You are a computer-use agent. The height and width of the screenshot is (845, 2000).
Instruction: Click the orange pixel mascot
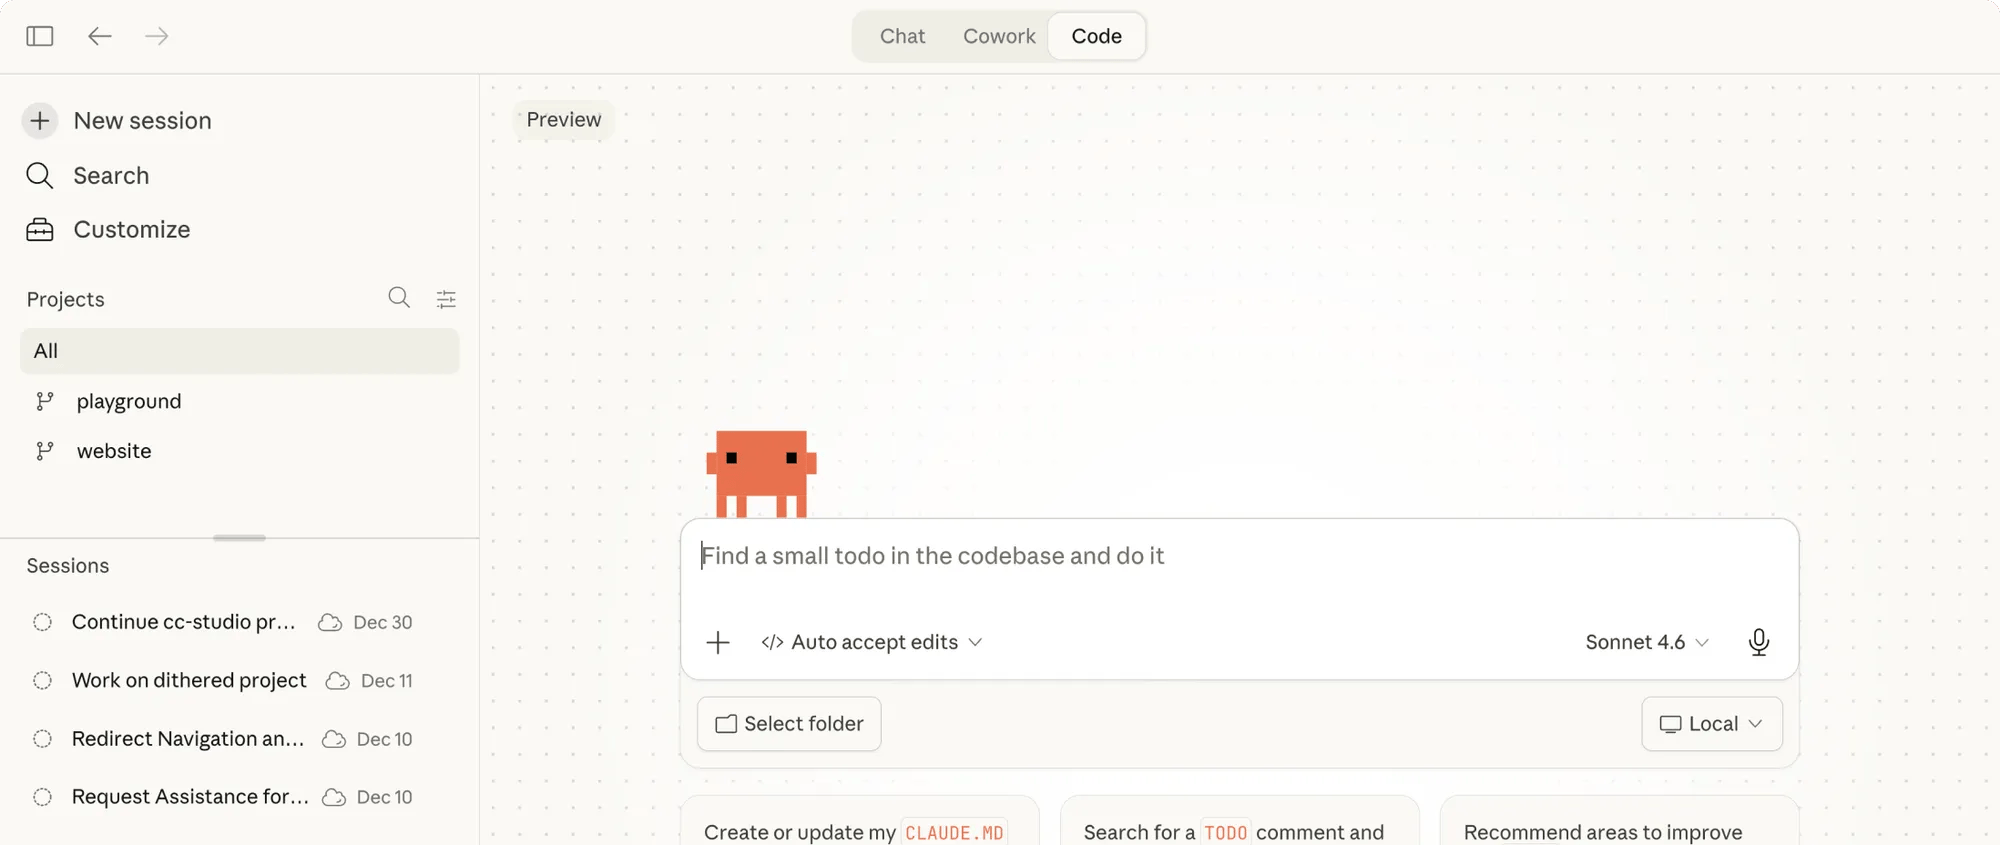point(762,474)
